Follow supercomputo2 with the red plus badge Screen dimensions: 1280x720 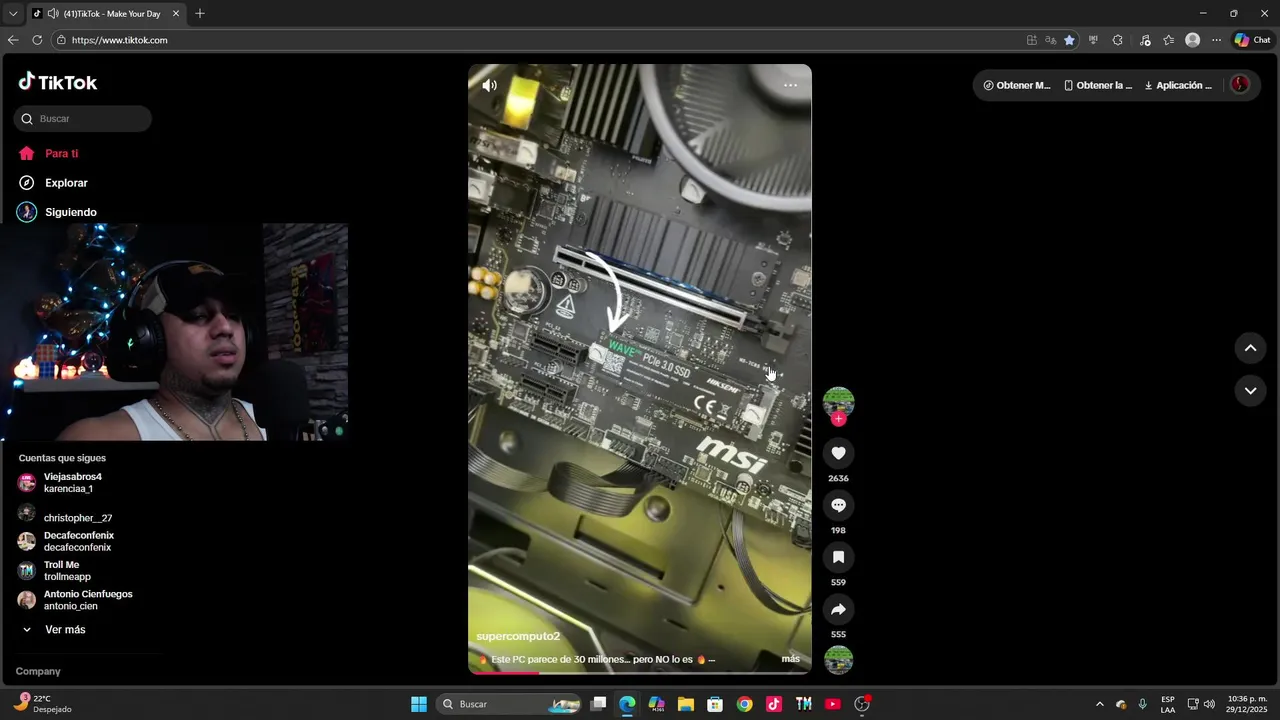[x=838, y=419]
